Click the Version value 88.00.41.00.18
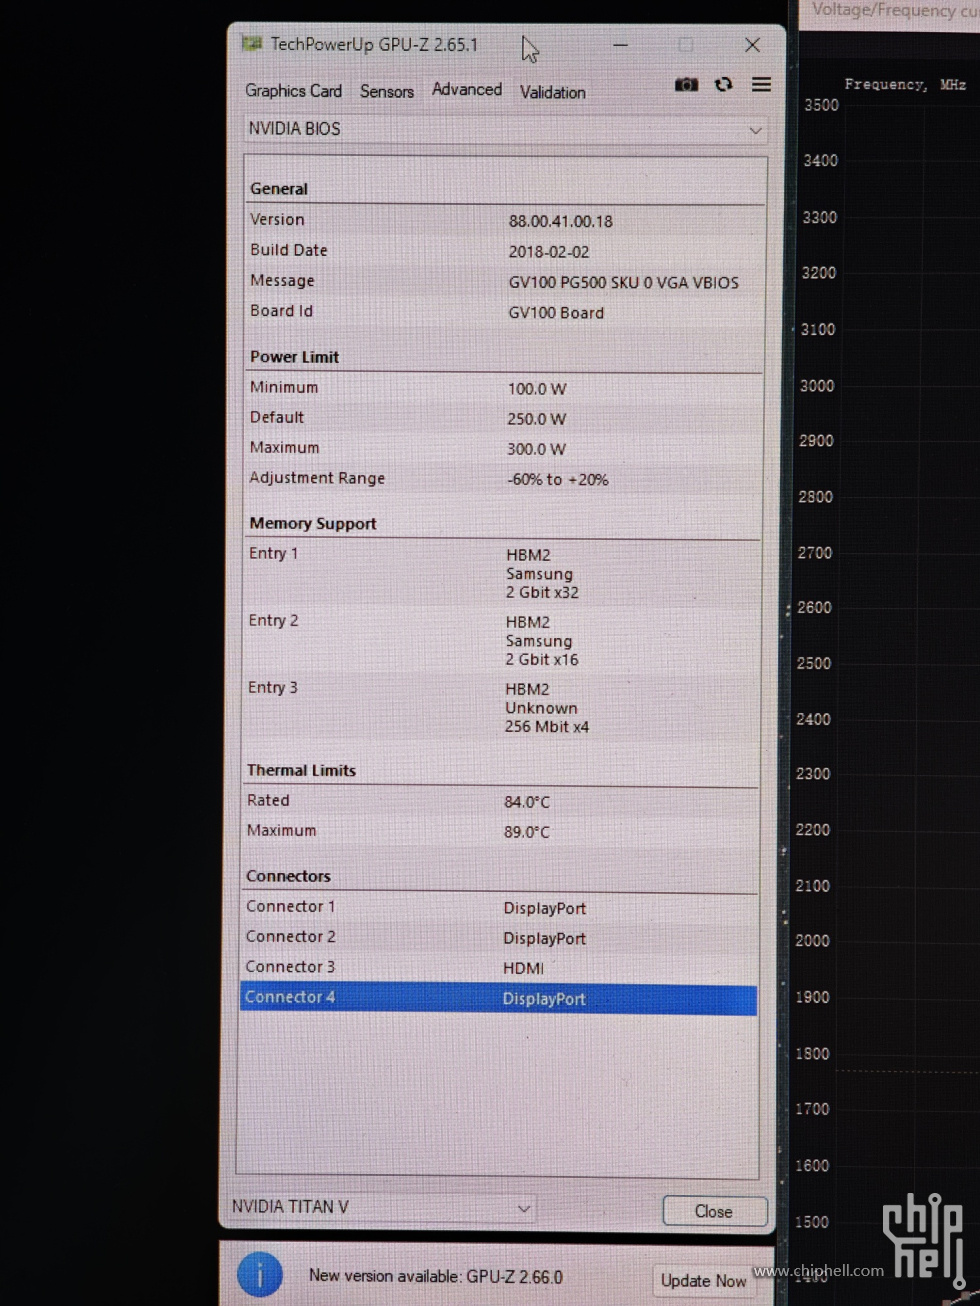The height and width of the screenshot is (1306, 980). [x=560, y=221]
